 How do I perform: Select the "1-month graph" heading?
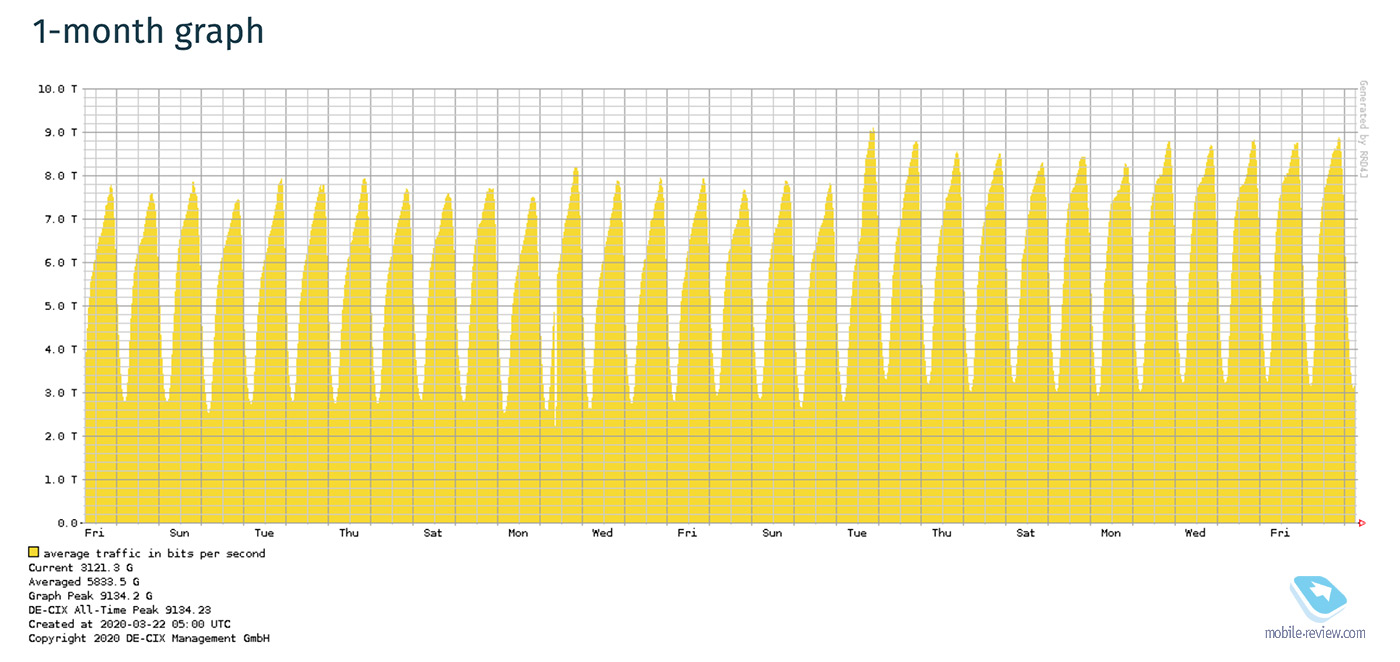click(148, 32)
